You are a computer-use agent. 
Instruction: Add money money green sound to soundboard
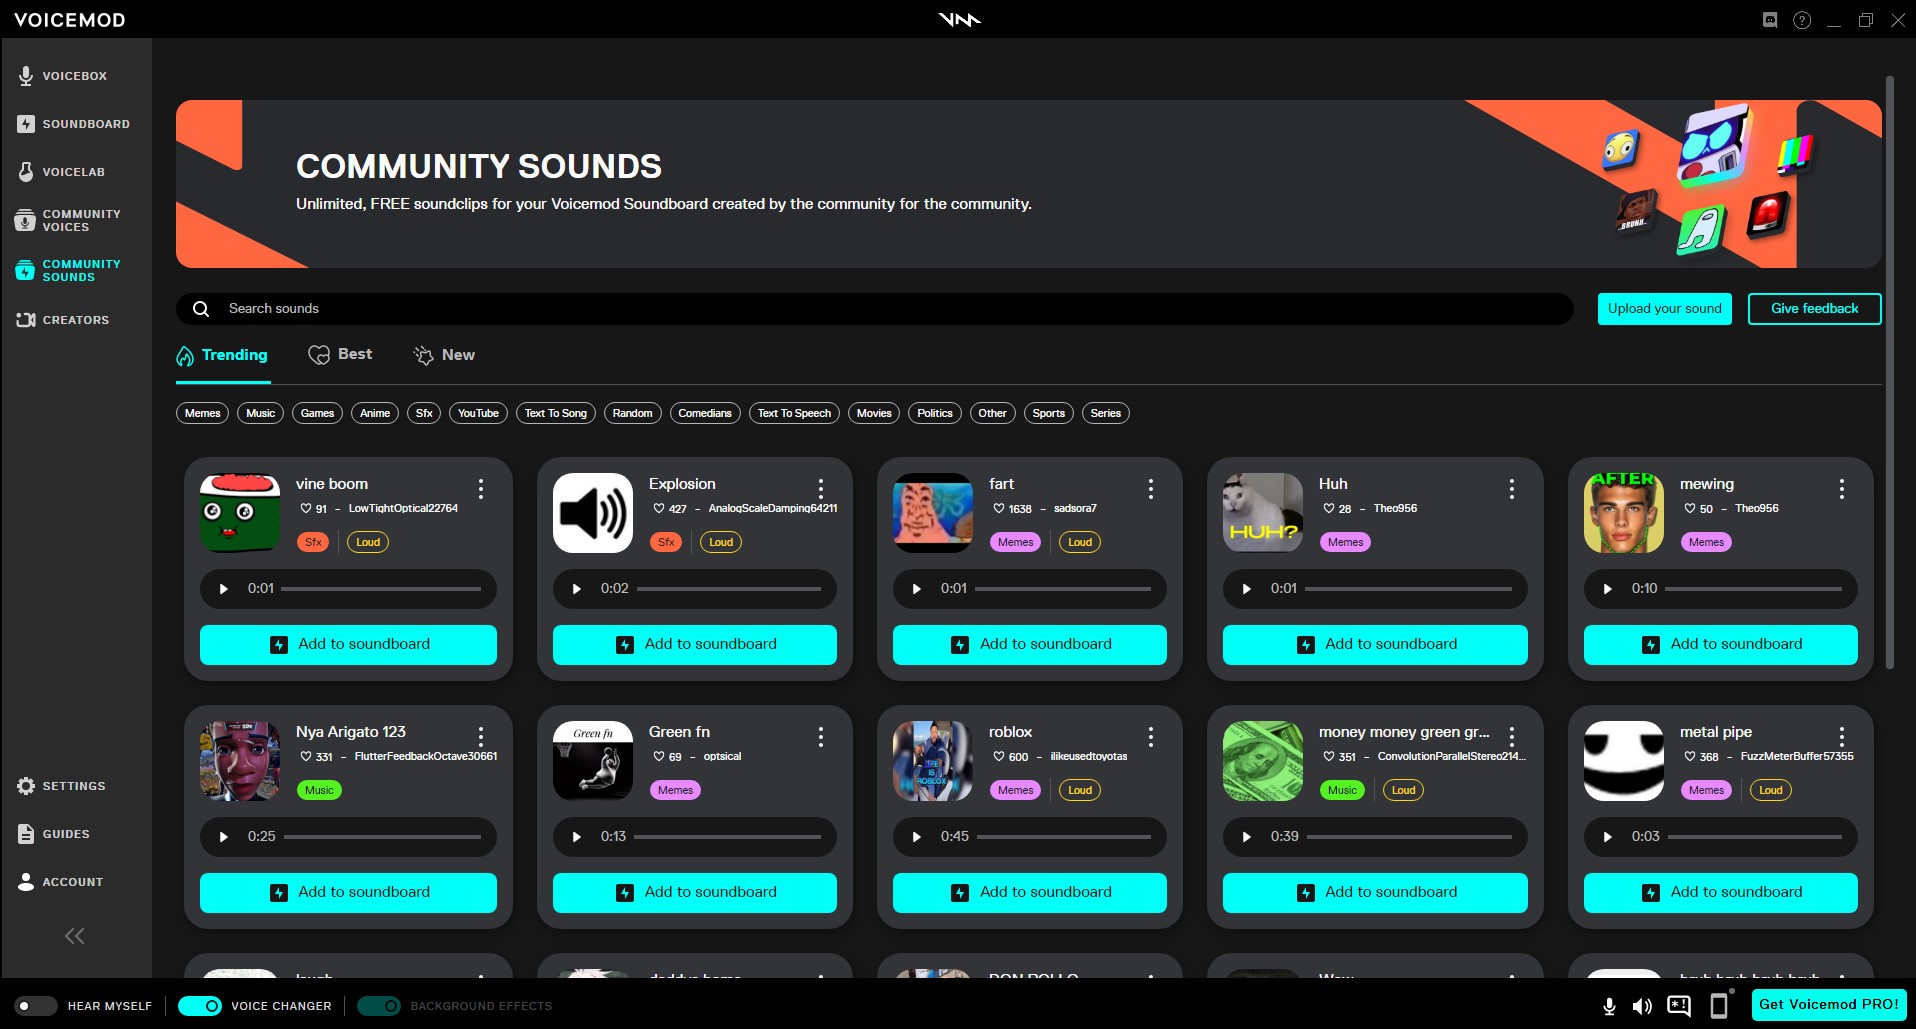[x=1375, y=893]
